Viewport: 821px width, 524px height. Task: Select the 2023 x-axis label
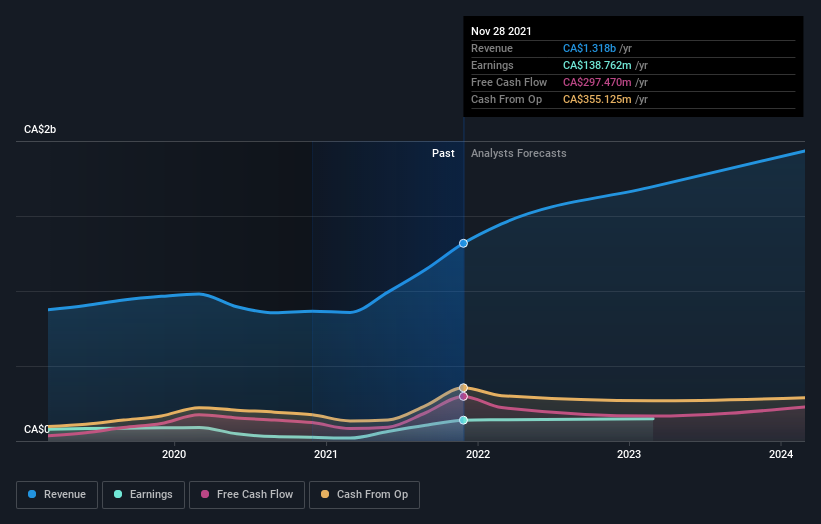click(629, 454)
